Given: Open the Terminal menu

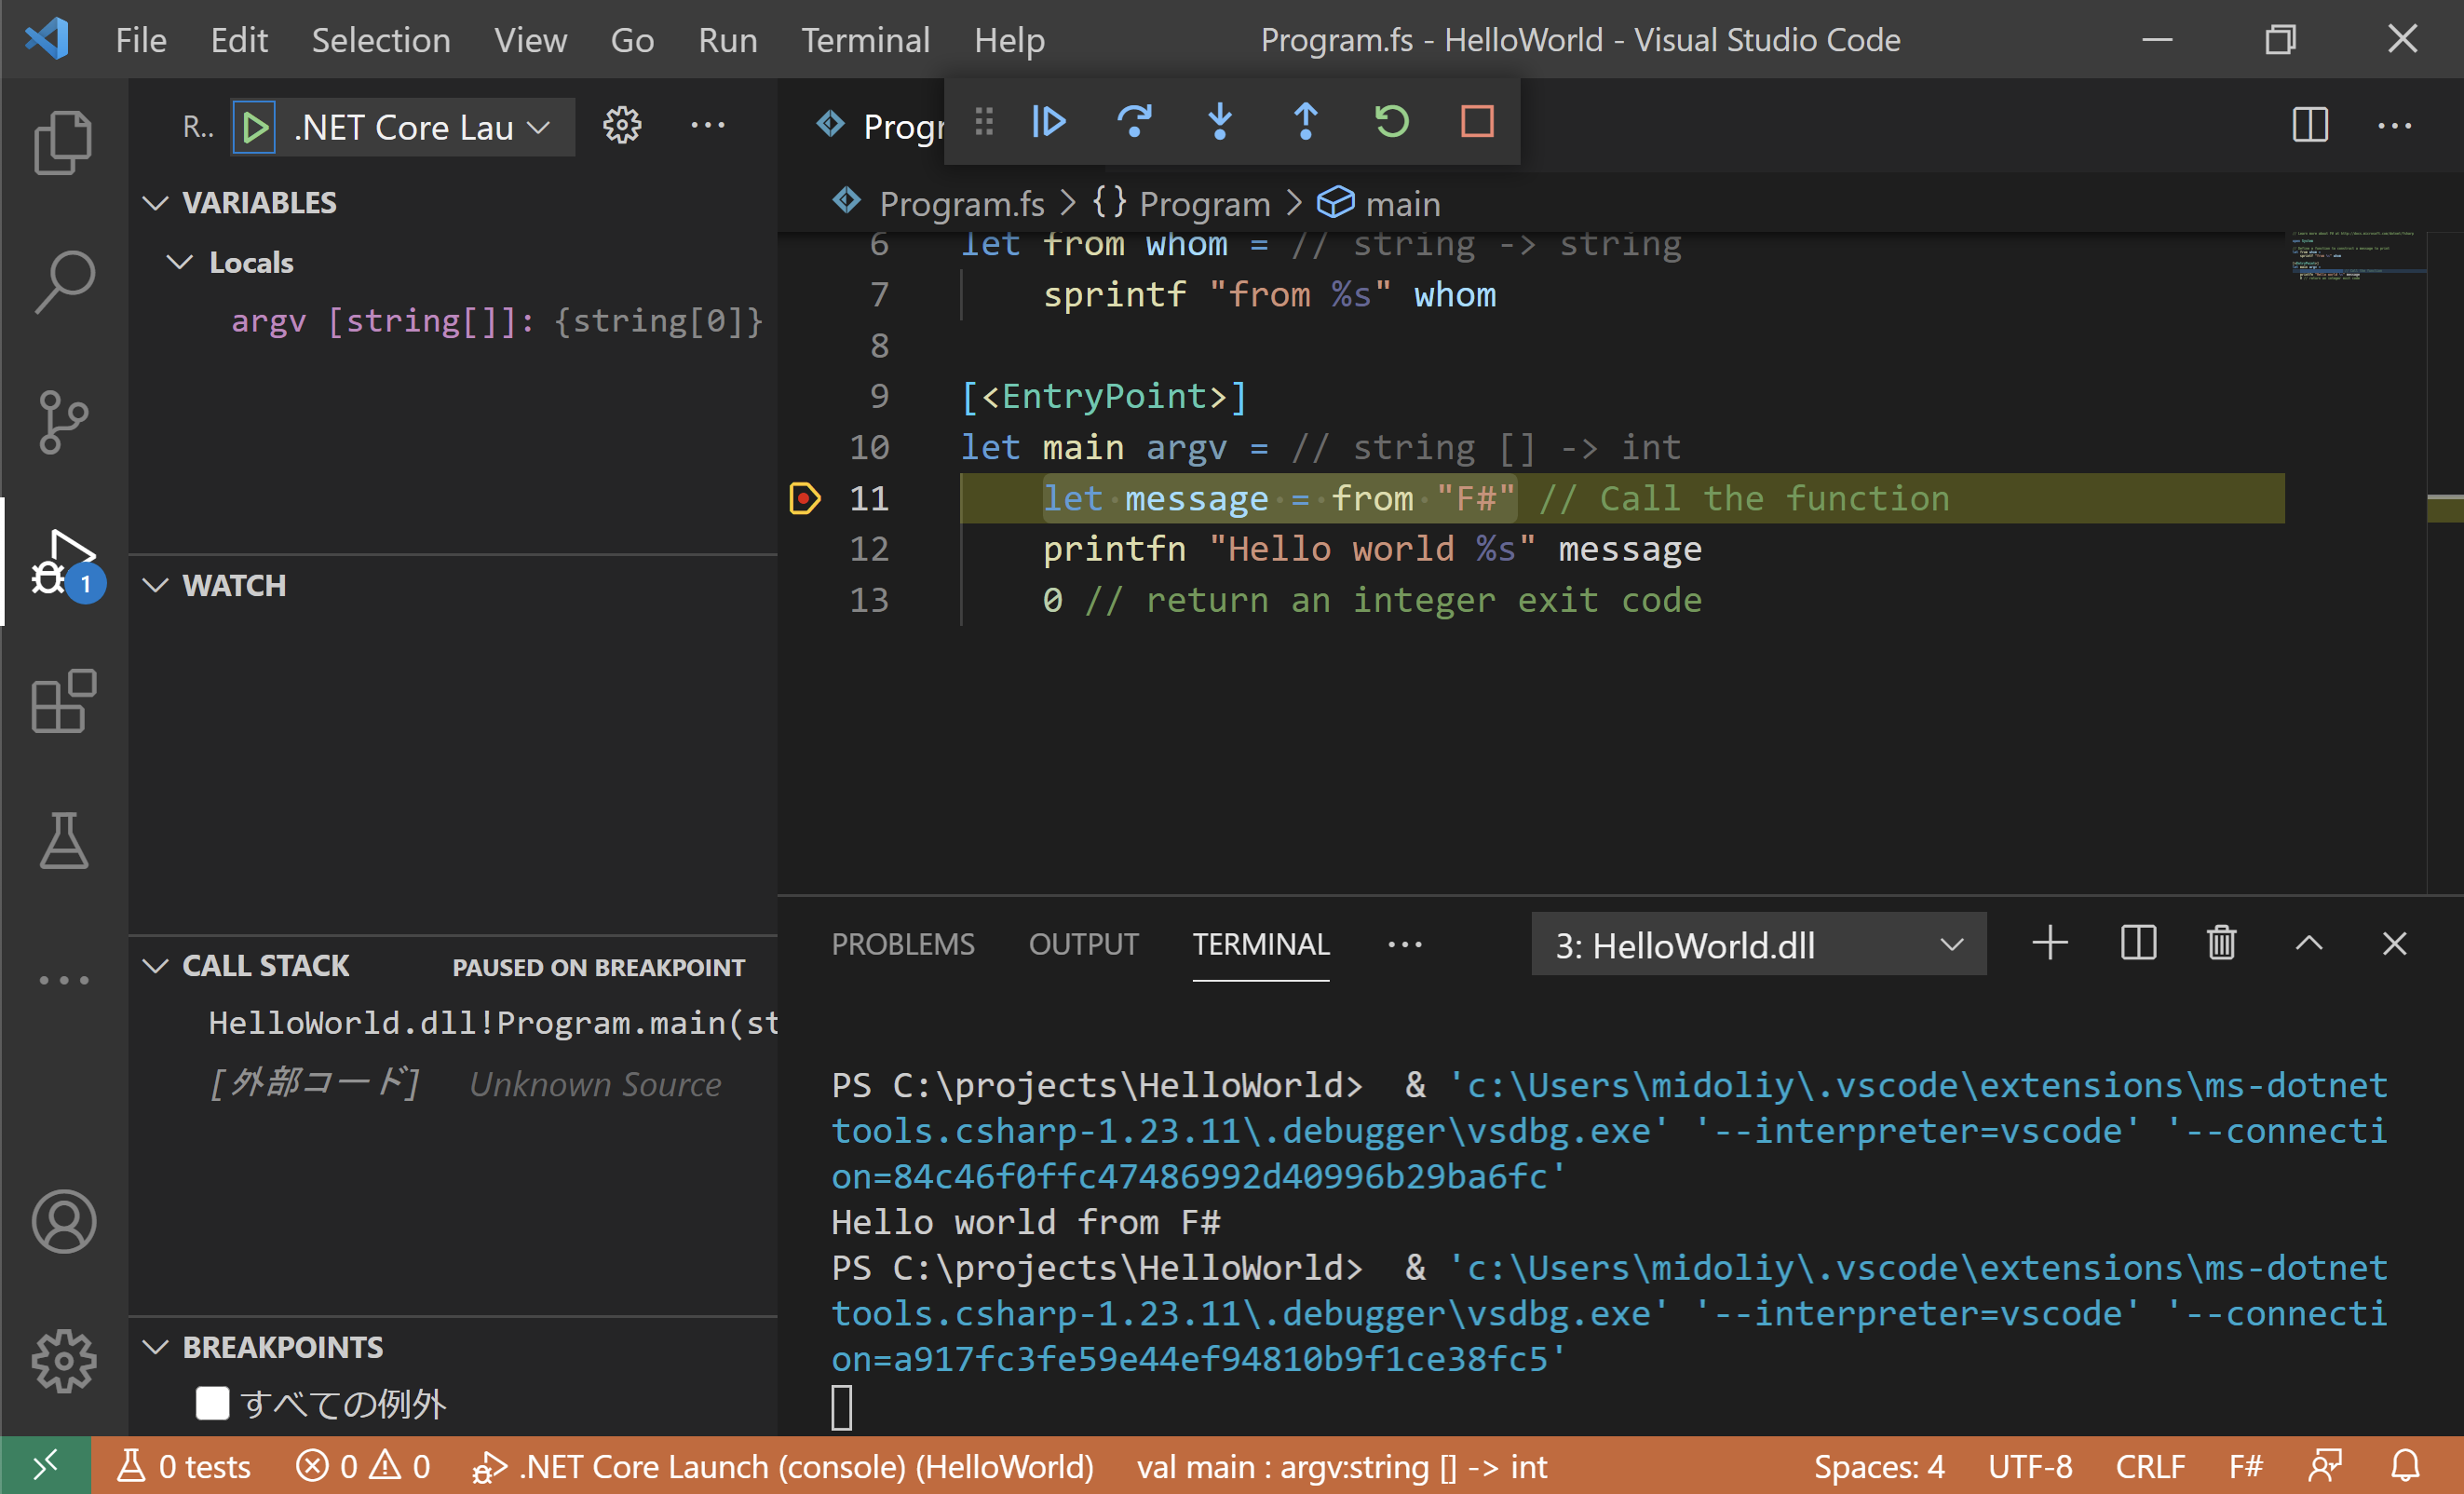Looking at the screenshot, I should [865, 40].
